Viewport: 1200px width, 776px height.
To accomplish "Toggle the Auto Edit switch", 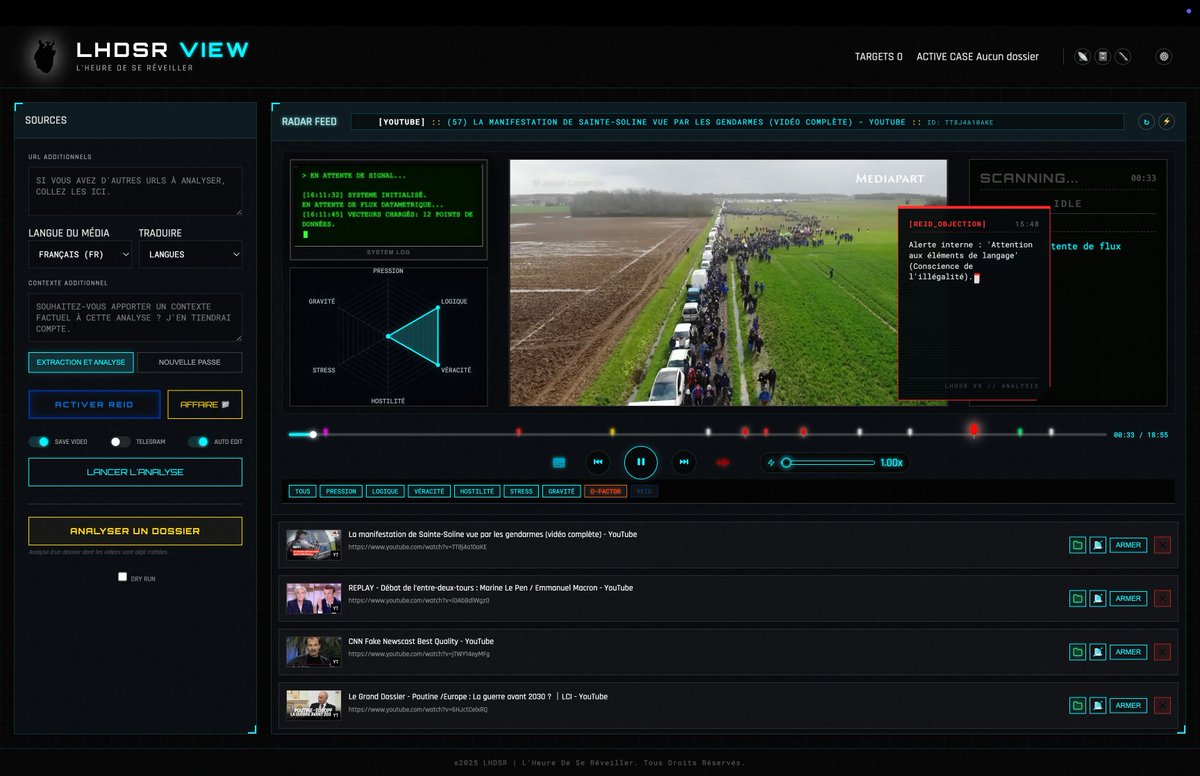I will point(198,441).
